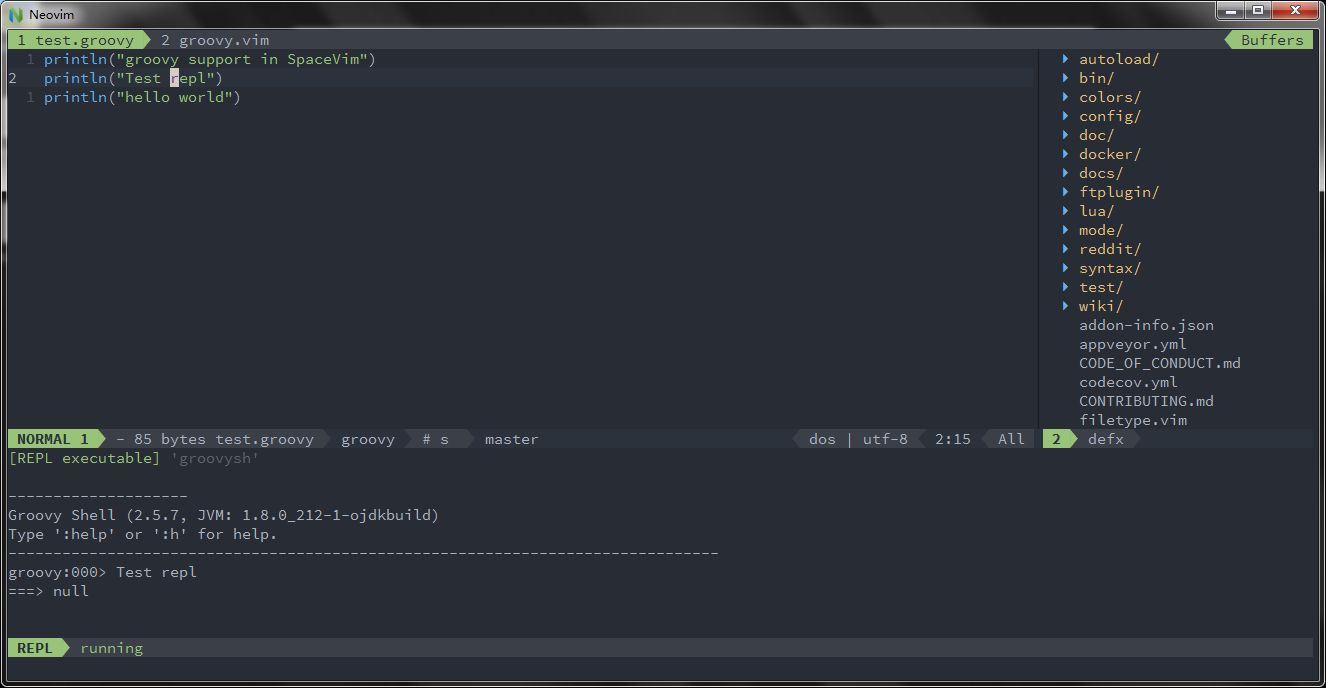Click the running status text
The image size is (1326, 688).
pos(111,648)
